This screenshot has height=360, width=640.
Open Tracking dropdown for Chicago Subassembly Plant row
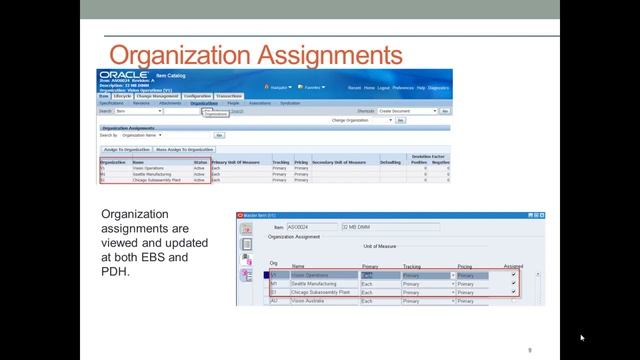453,293
